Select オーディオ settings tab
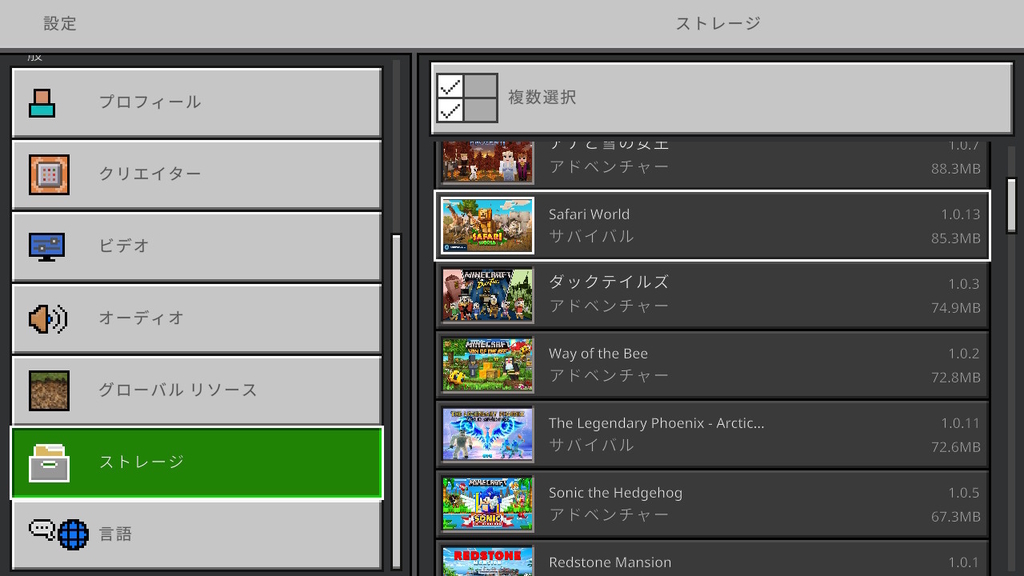1024x576 pixels. [x=197, y=318]
